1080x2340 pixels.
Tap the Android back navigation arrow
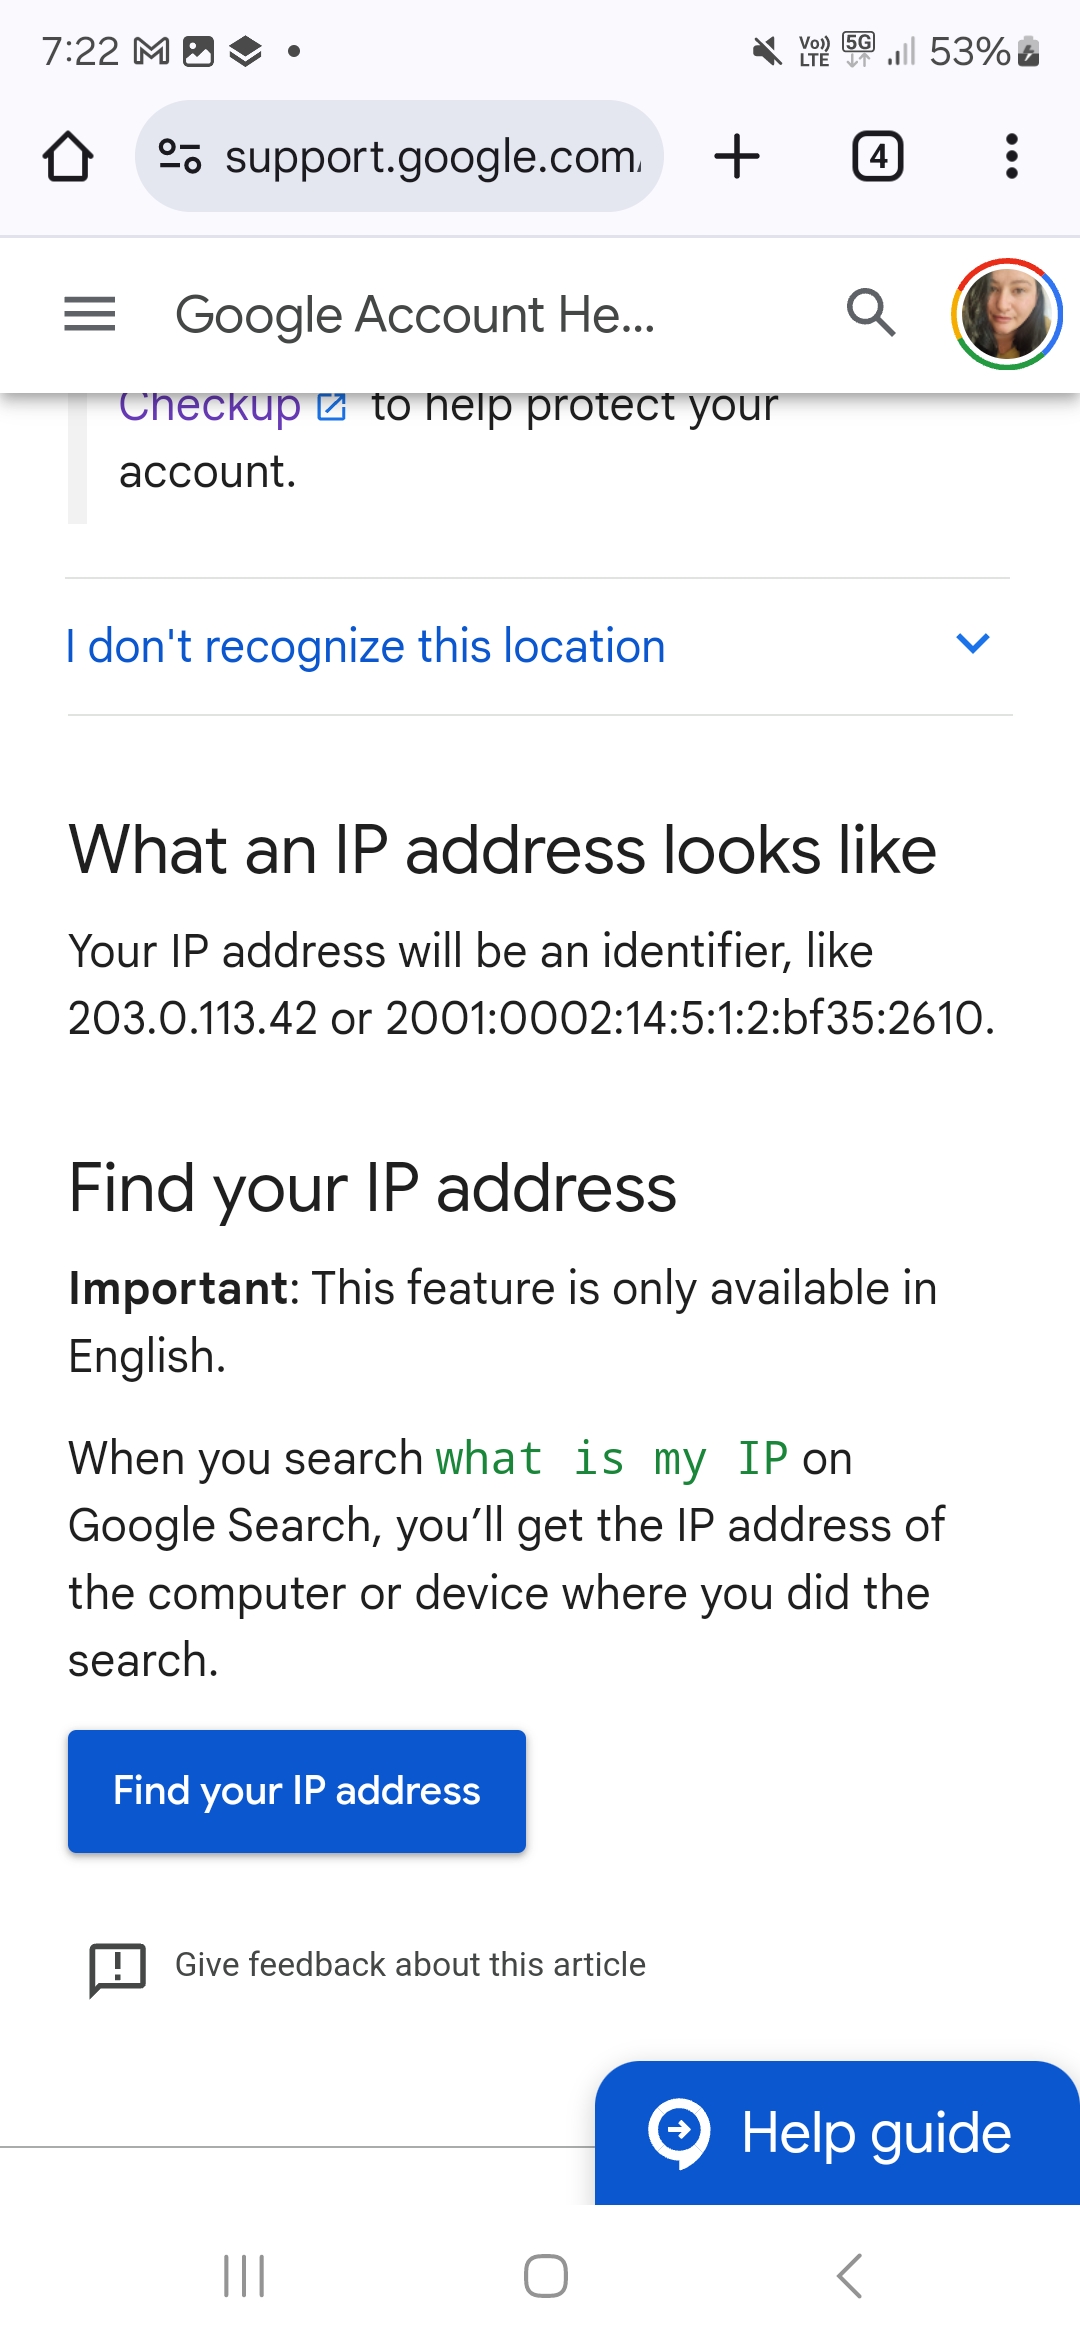[x=849, y=2276]
